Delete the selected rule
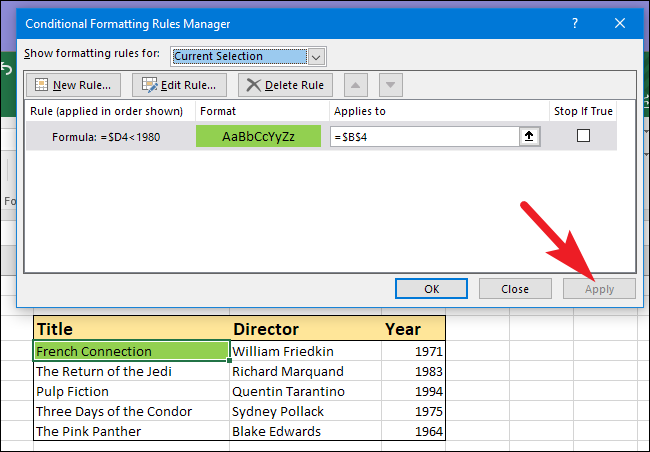Screen dimensions: 650x452 pos(285,85)
